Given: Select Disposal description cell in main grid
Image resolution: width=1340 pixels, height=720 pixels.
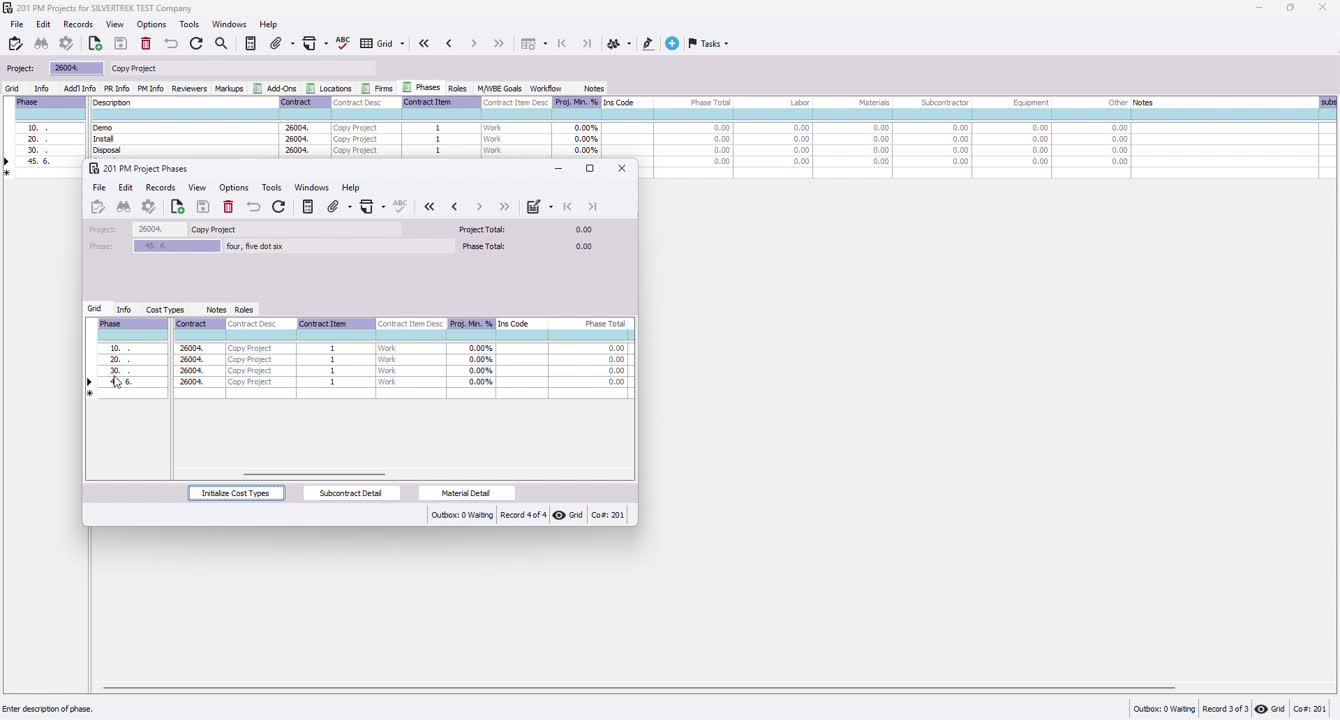Looking at the screenshot, I should coord(184,151).
